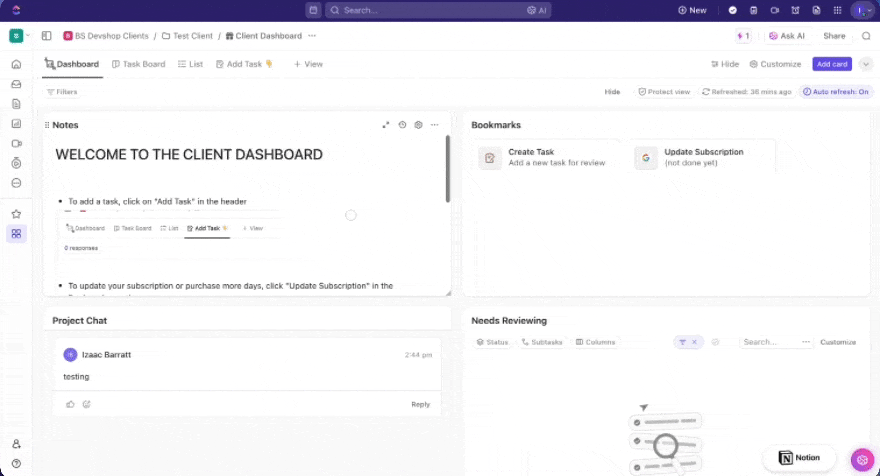
Task: Click the video Clip record icon in top bar
Action: coord(774,10)
